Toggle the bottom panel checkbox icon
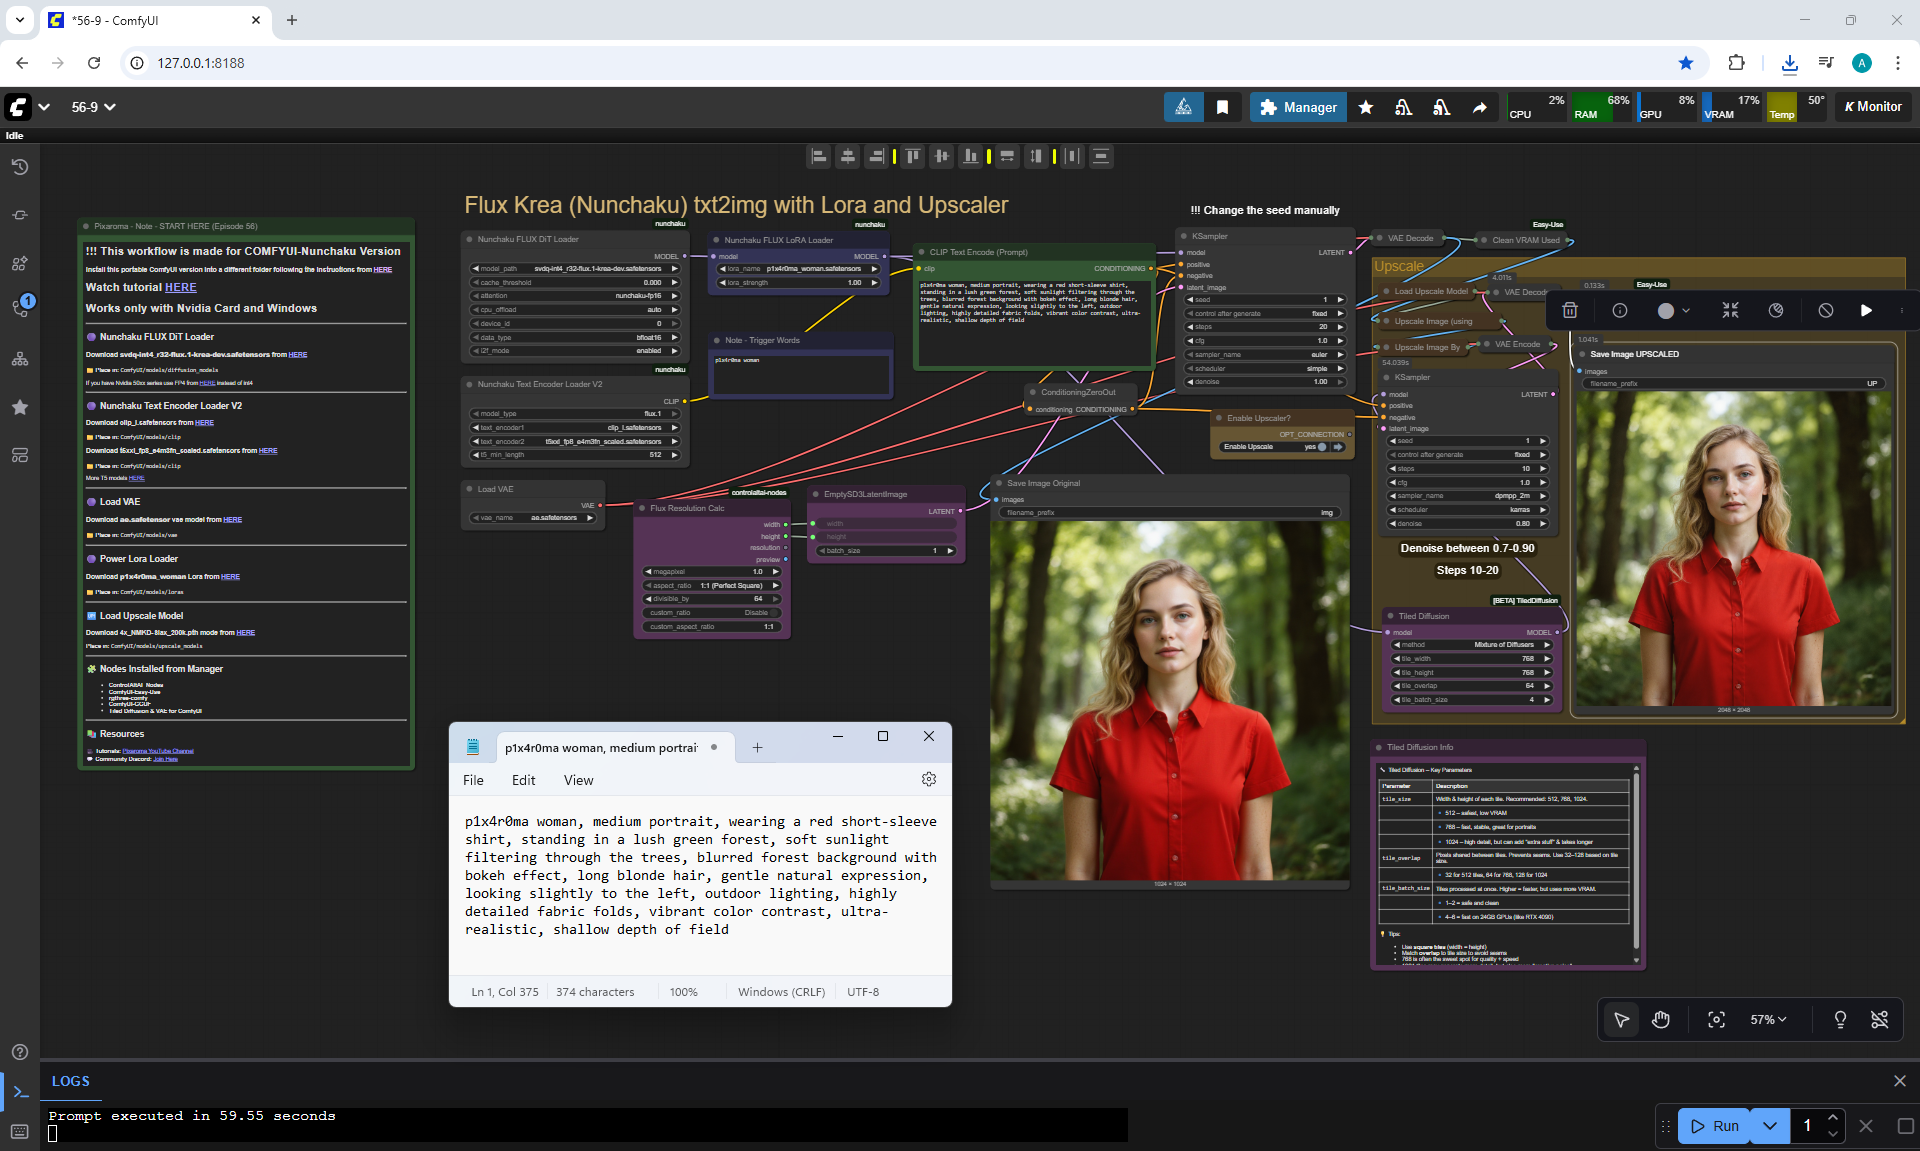Screen dimensions: 1920x1151 tap(1905, 1126)
